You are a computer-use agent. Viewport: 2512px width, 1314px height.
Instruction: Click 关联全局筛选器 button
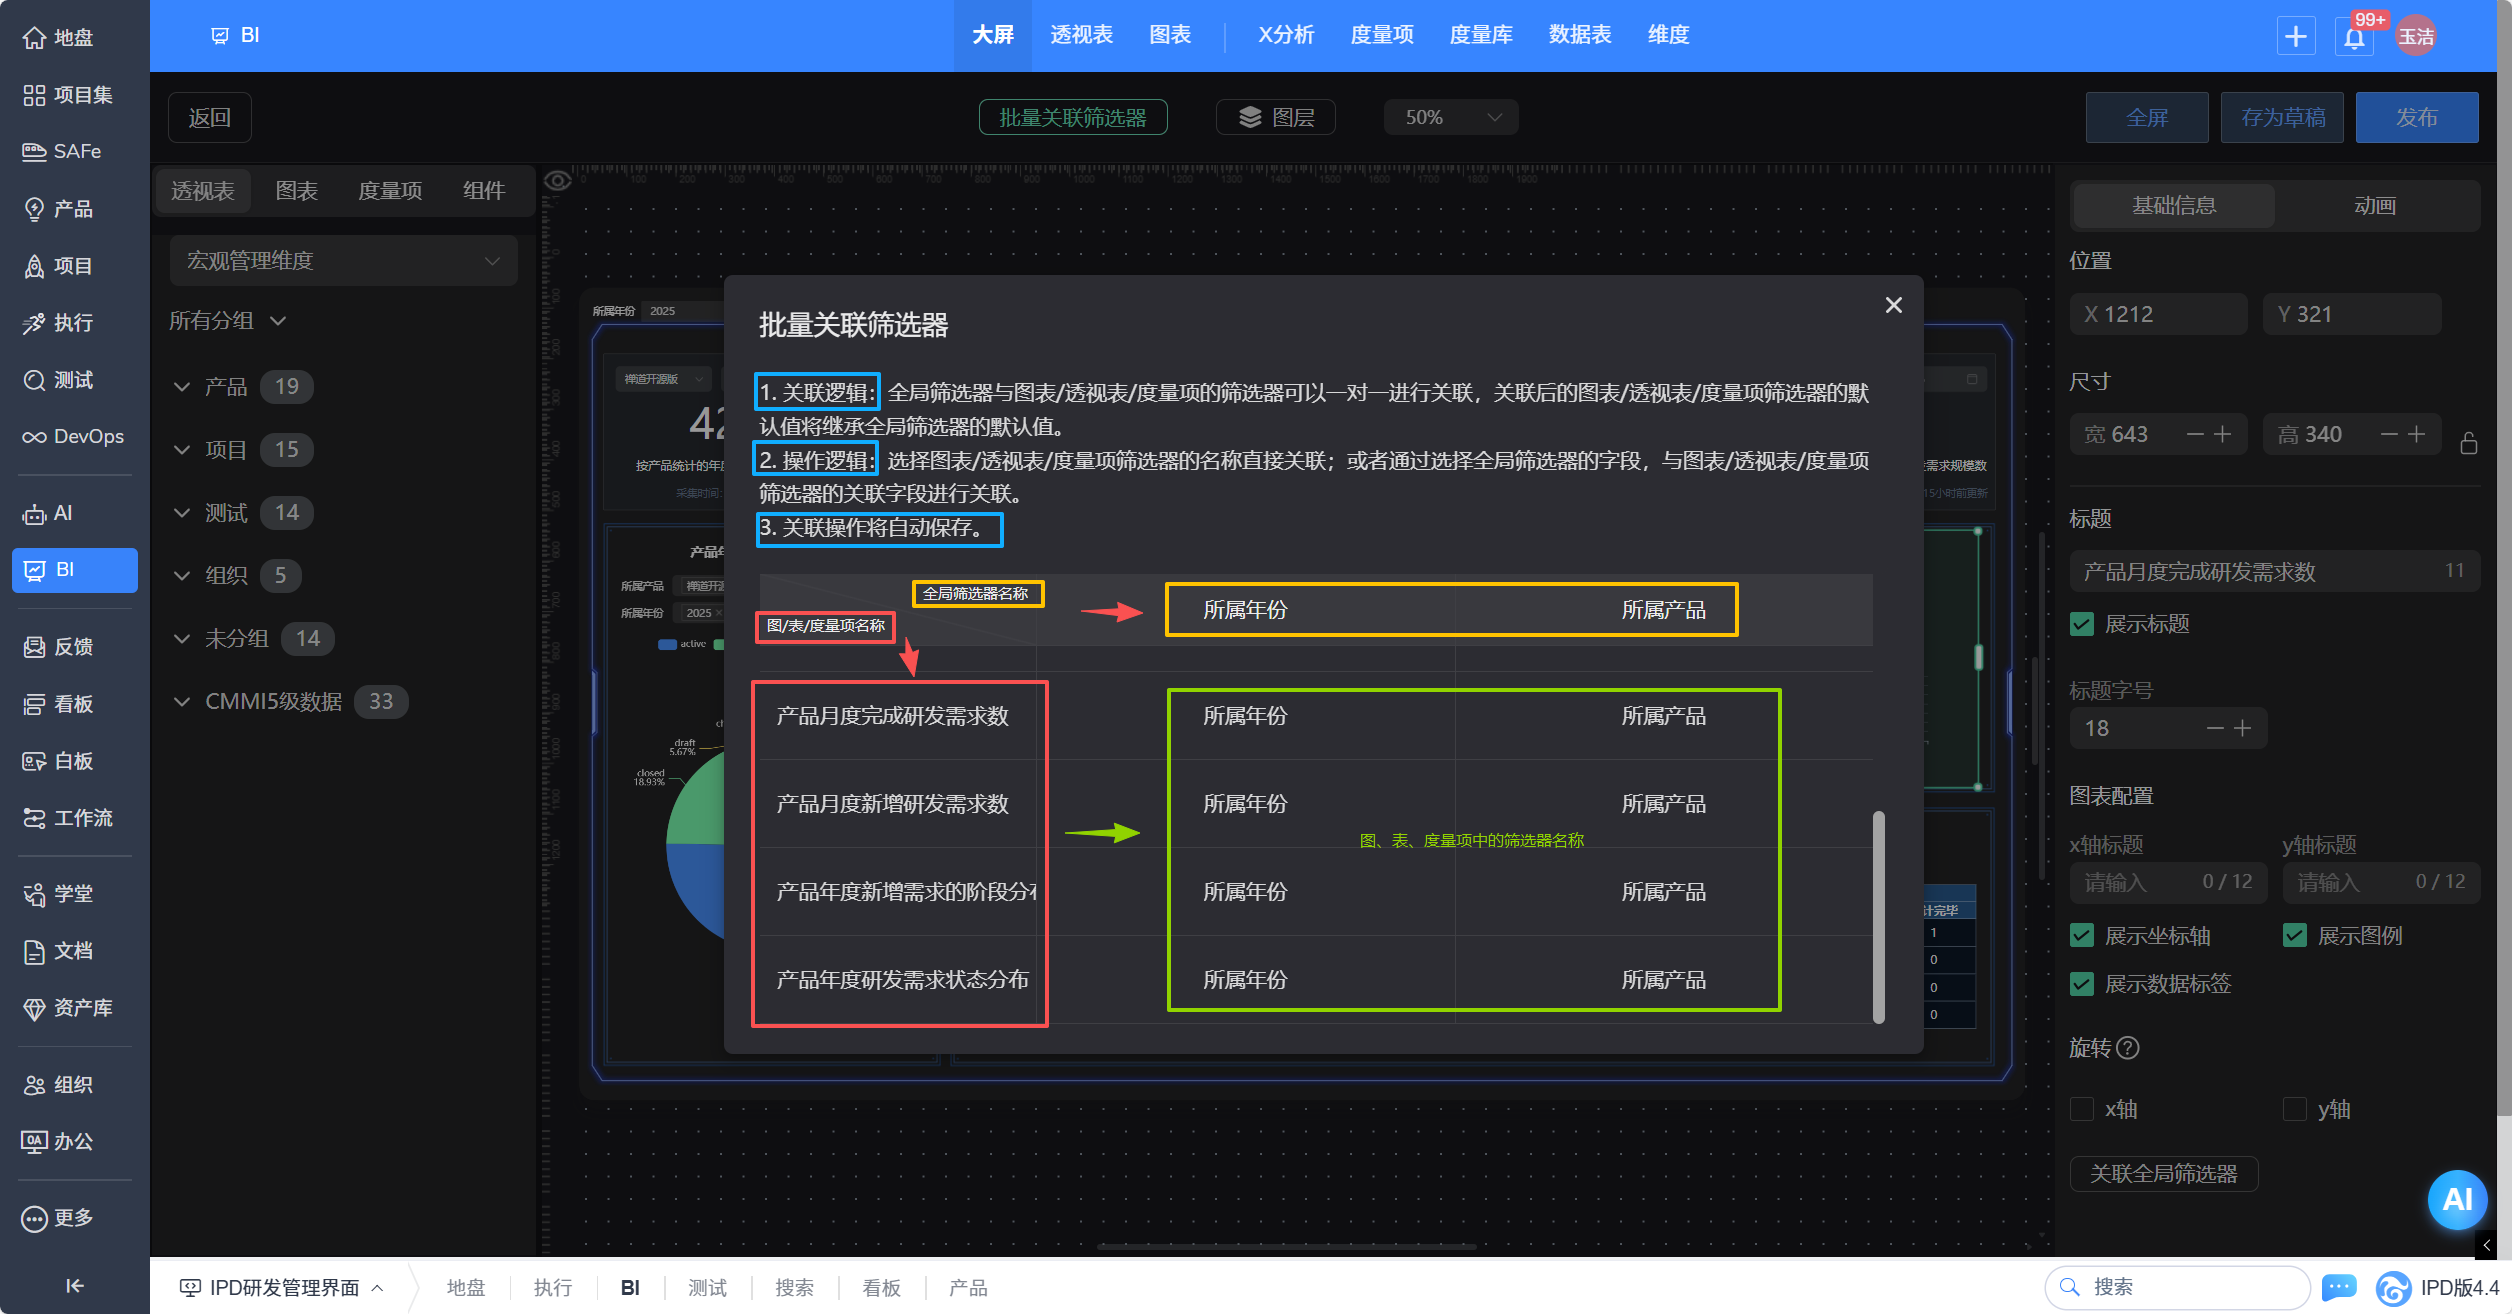tap(2163, 1174)
